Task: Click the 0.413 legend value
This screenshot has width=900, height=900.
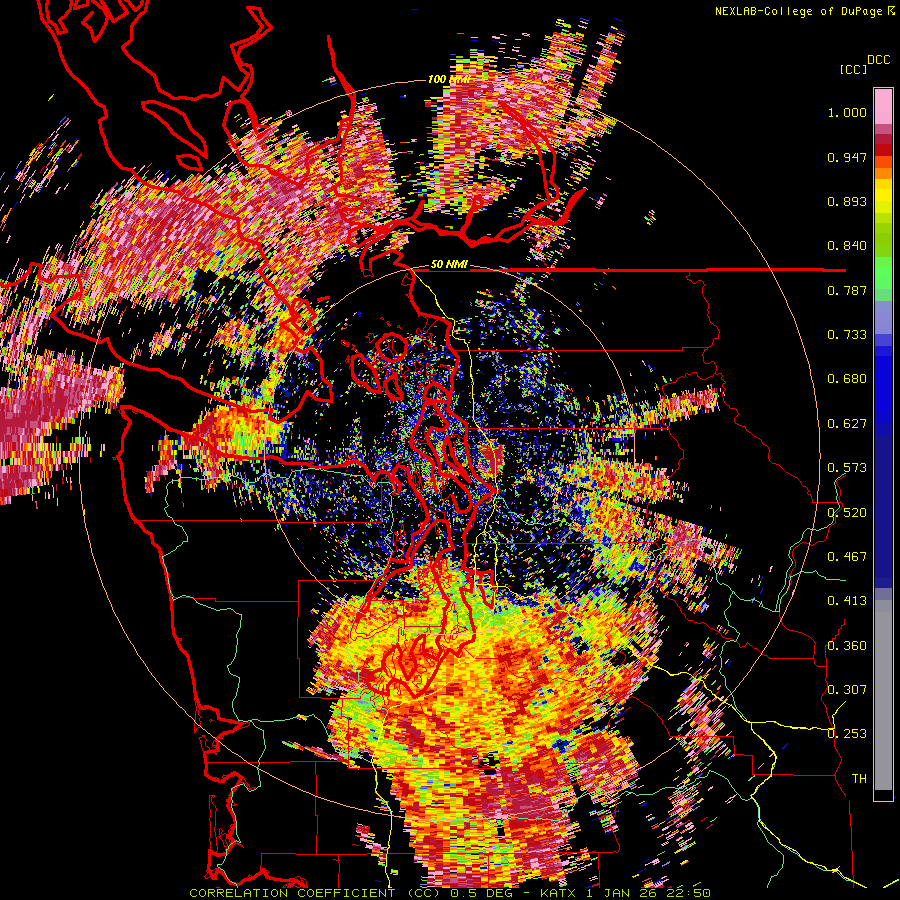Action: coord(847,601)
